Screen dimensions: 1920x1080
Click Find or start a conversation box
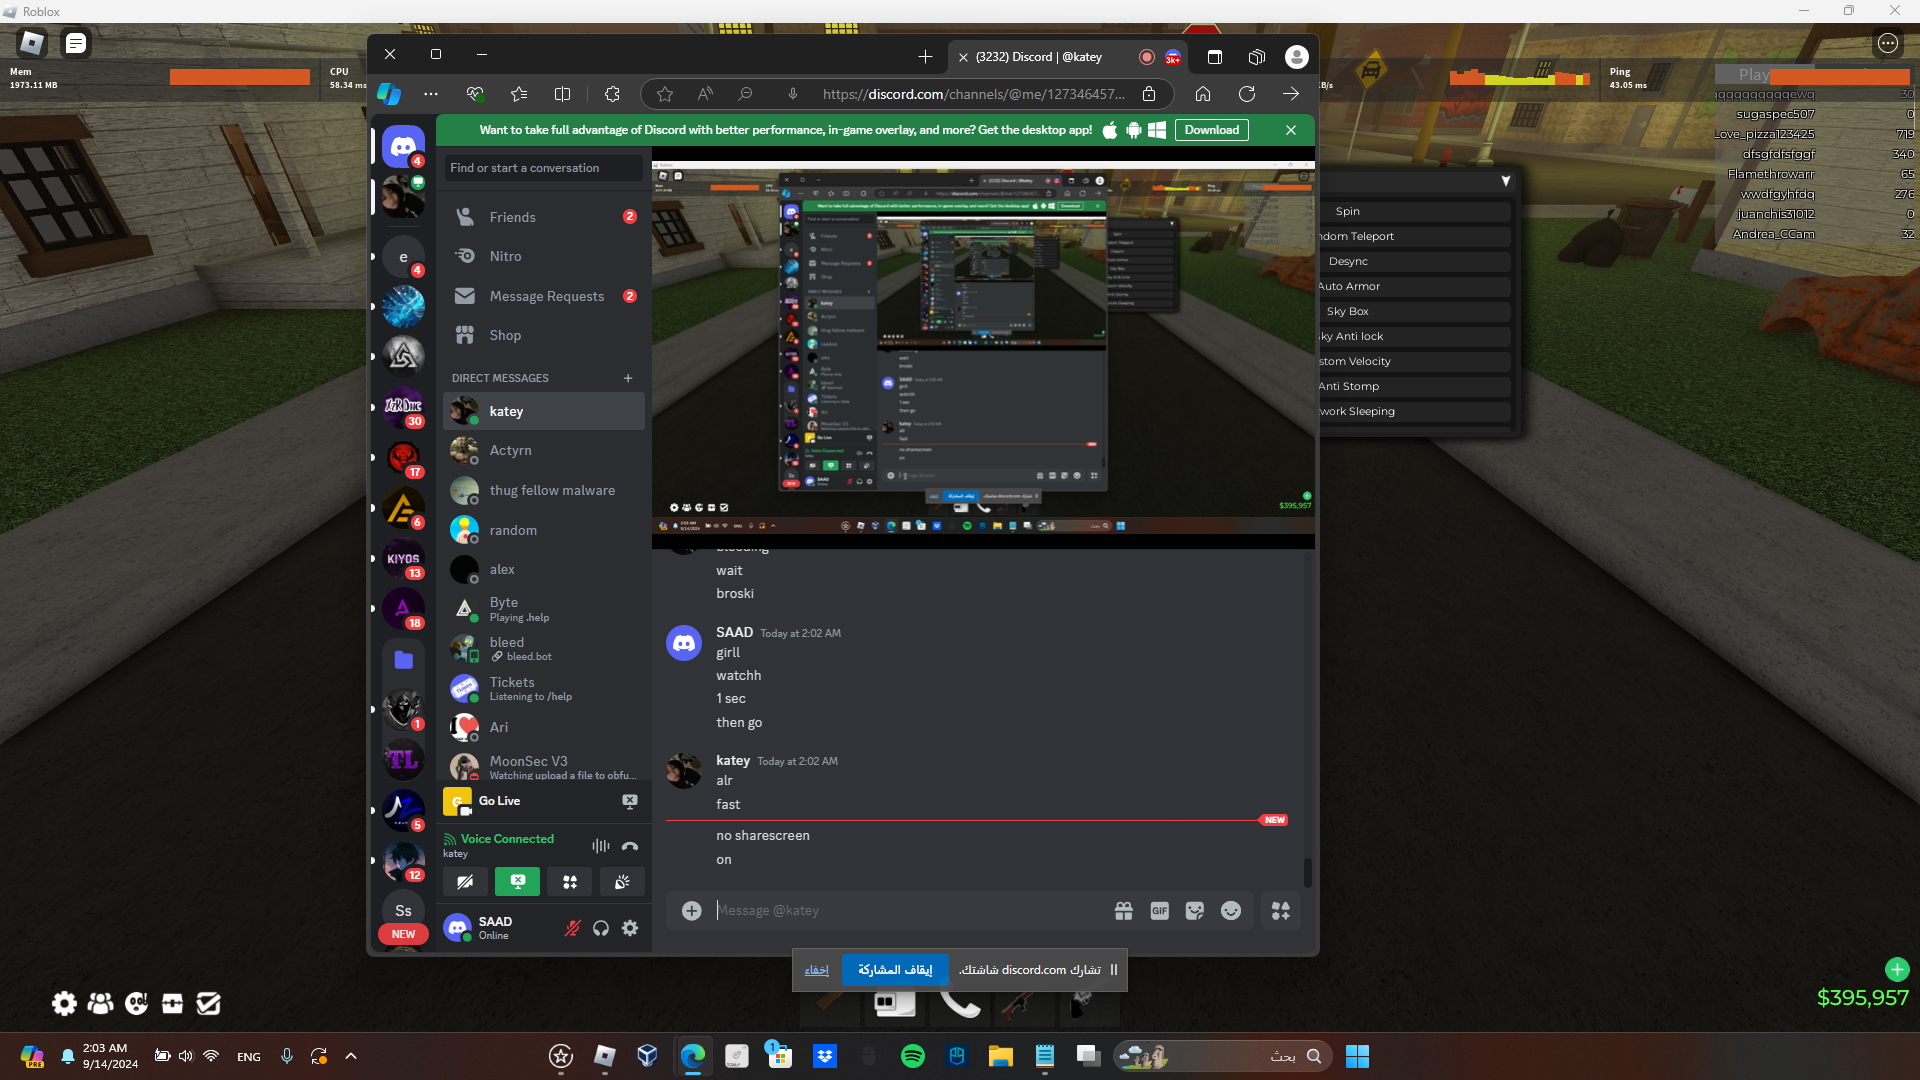(544, 168)
